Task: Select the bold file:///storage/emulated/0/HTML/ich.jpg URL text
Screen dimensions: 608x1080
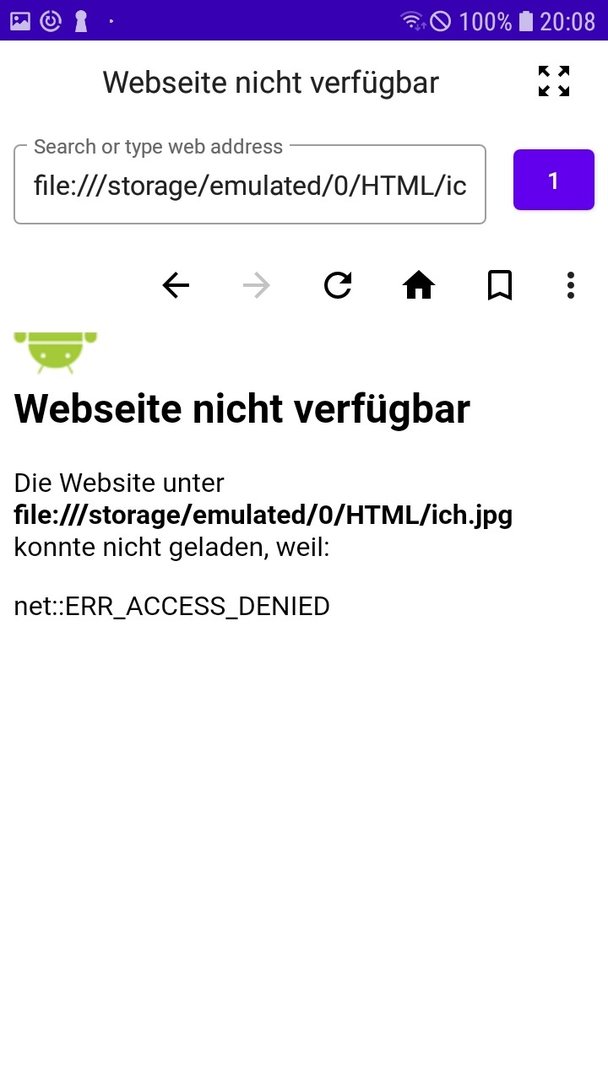Action: click(x=263, y=515)
